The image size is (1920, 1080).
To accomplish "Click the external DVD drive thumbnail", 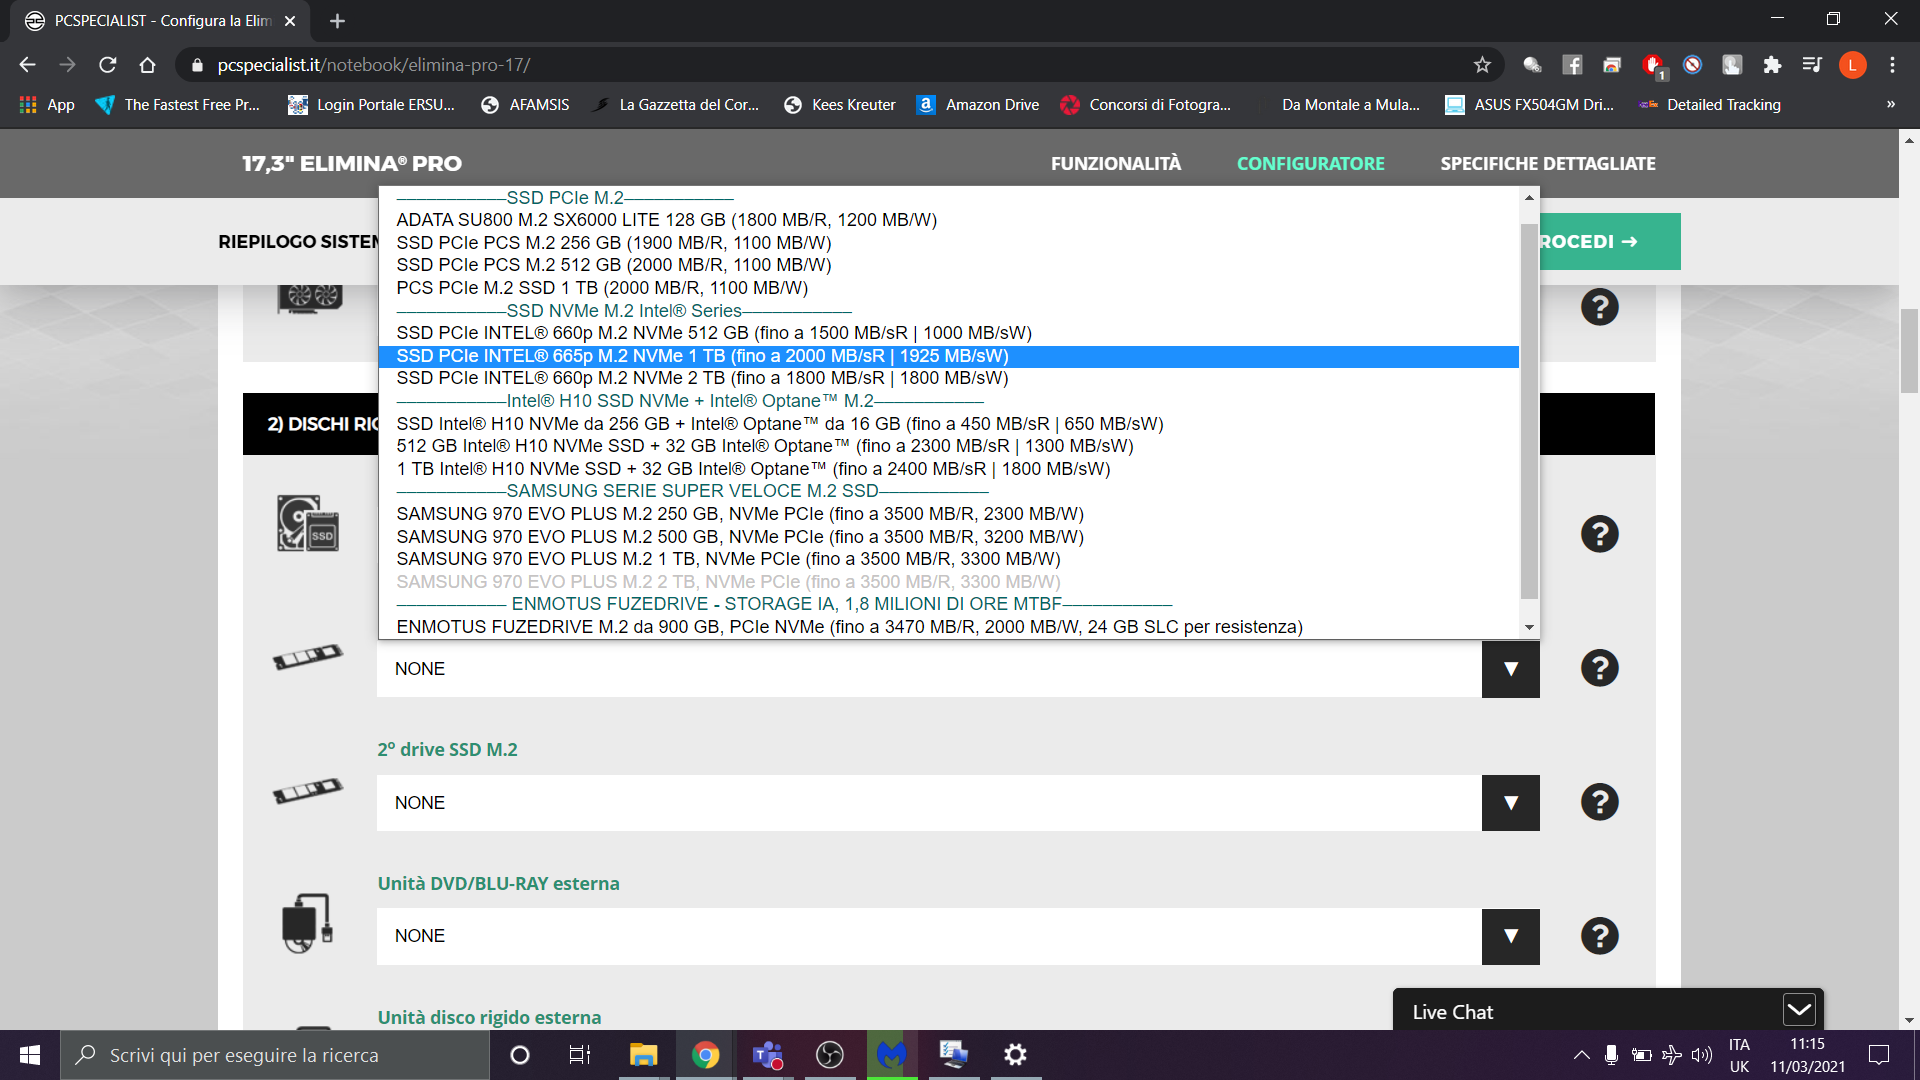I will tap(307, 922).
